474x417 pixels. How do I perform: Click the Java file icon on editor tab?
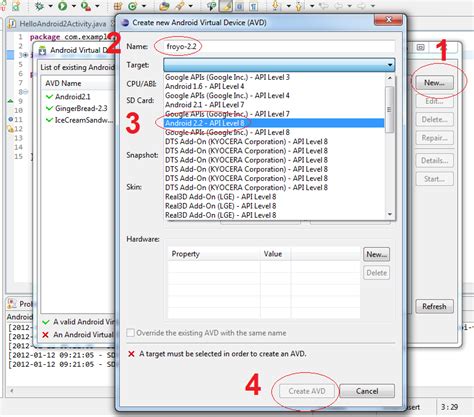(x=12, y=24)
